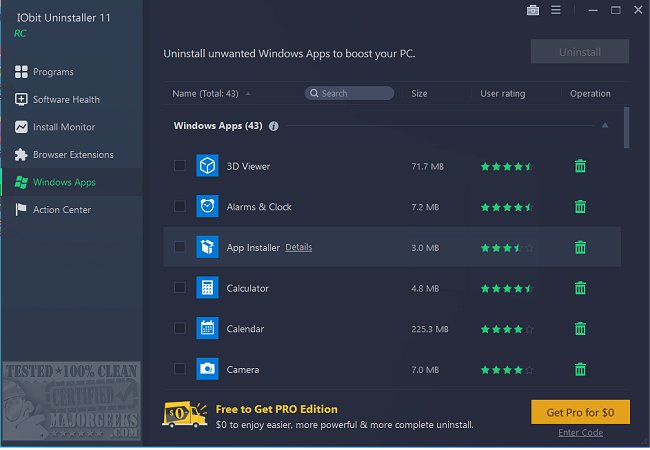Click Calculator's trash icon
The height and width of the screenshot is (450, 650).
pos(580,288)
